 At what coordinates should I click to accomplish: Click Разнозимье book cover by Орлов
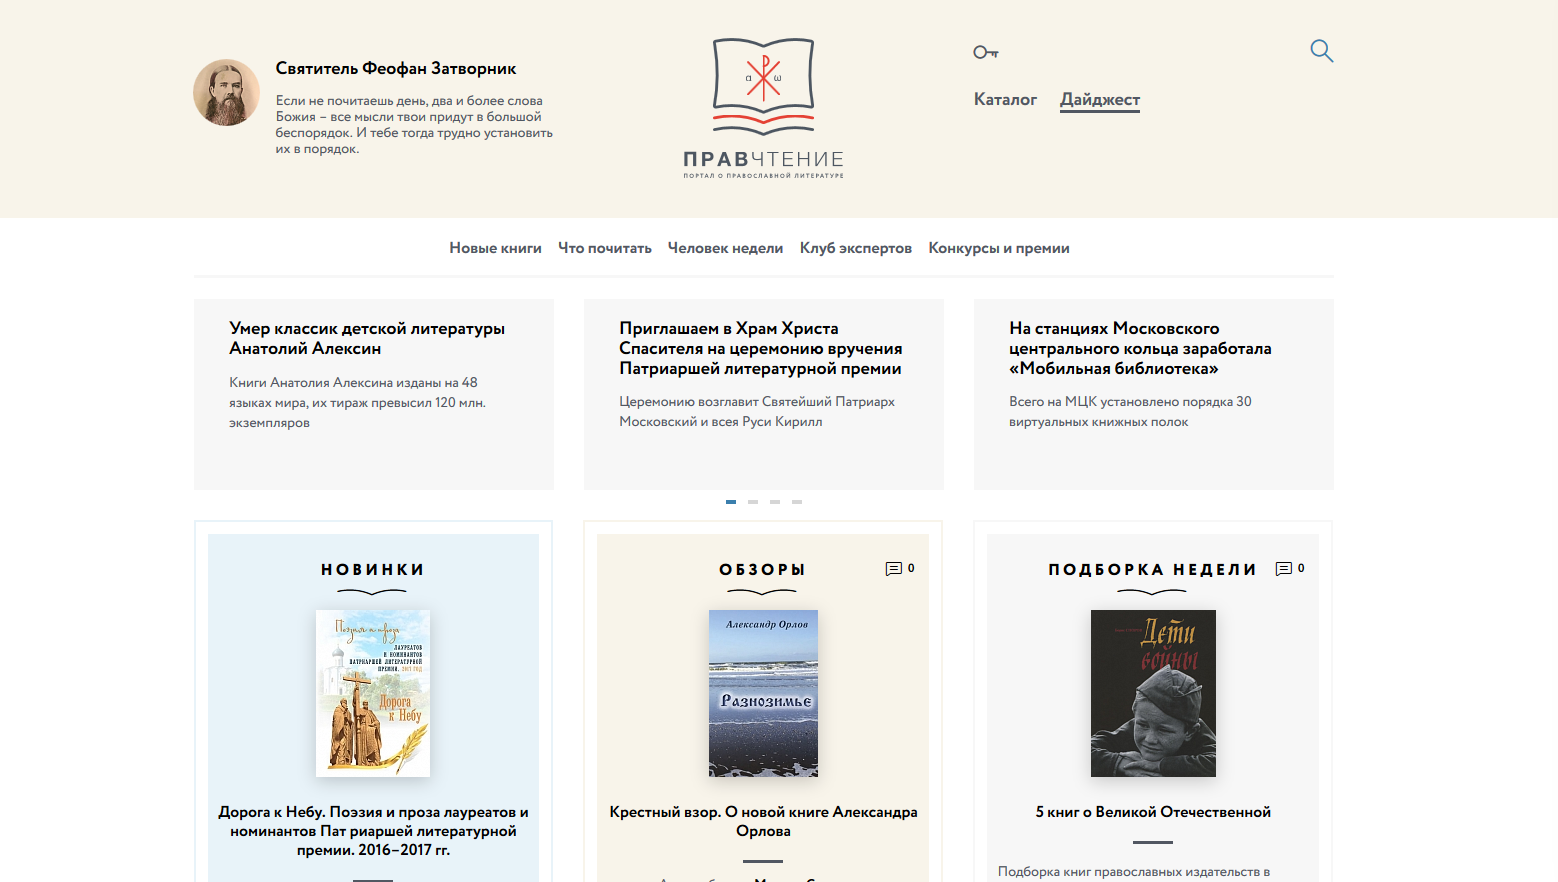(763, 693)
